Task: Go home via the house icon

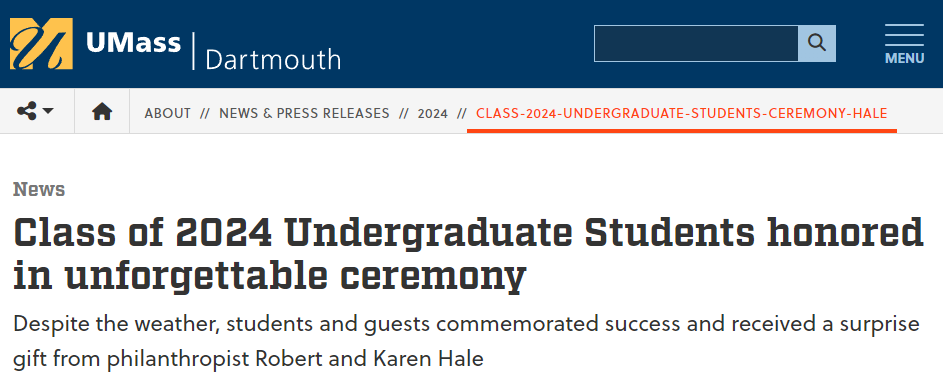Action: coord(102,111)
